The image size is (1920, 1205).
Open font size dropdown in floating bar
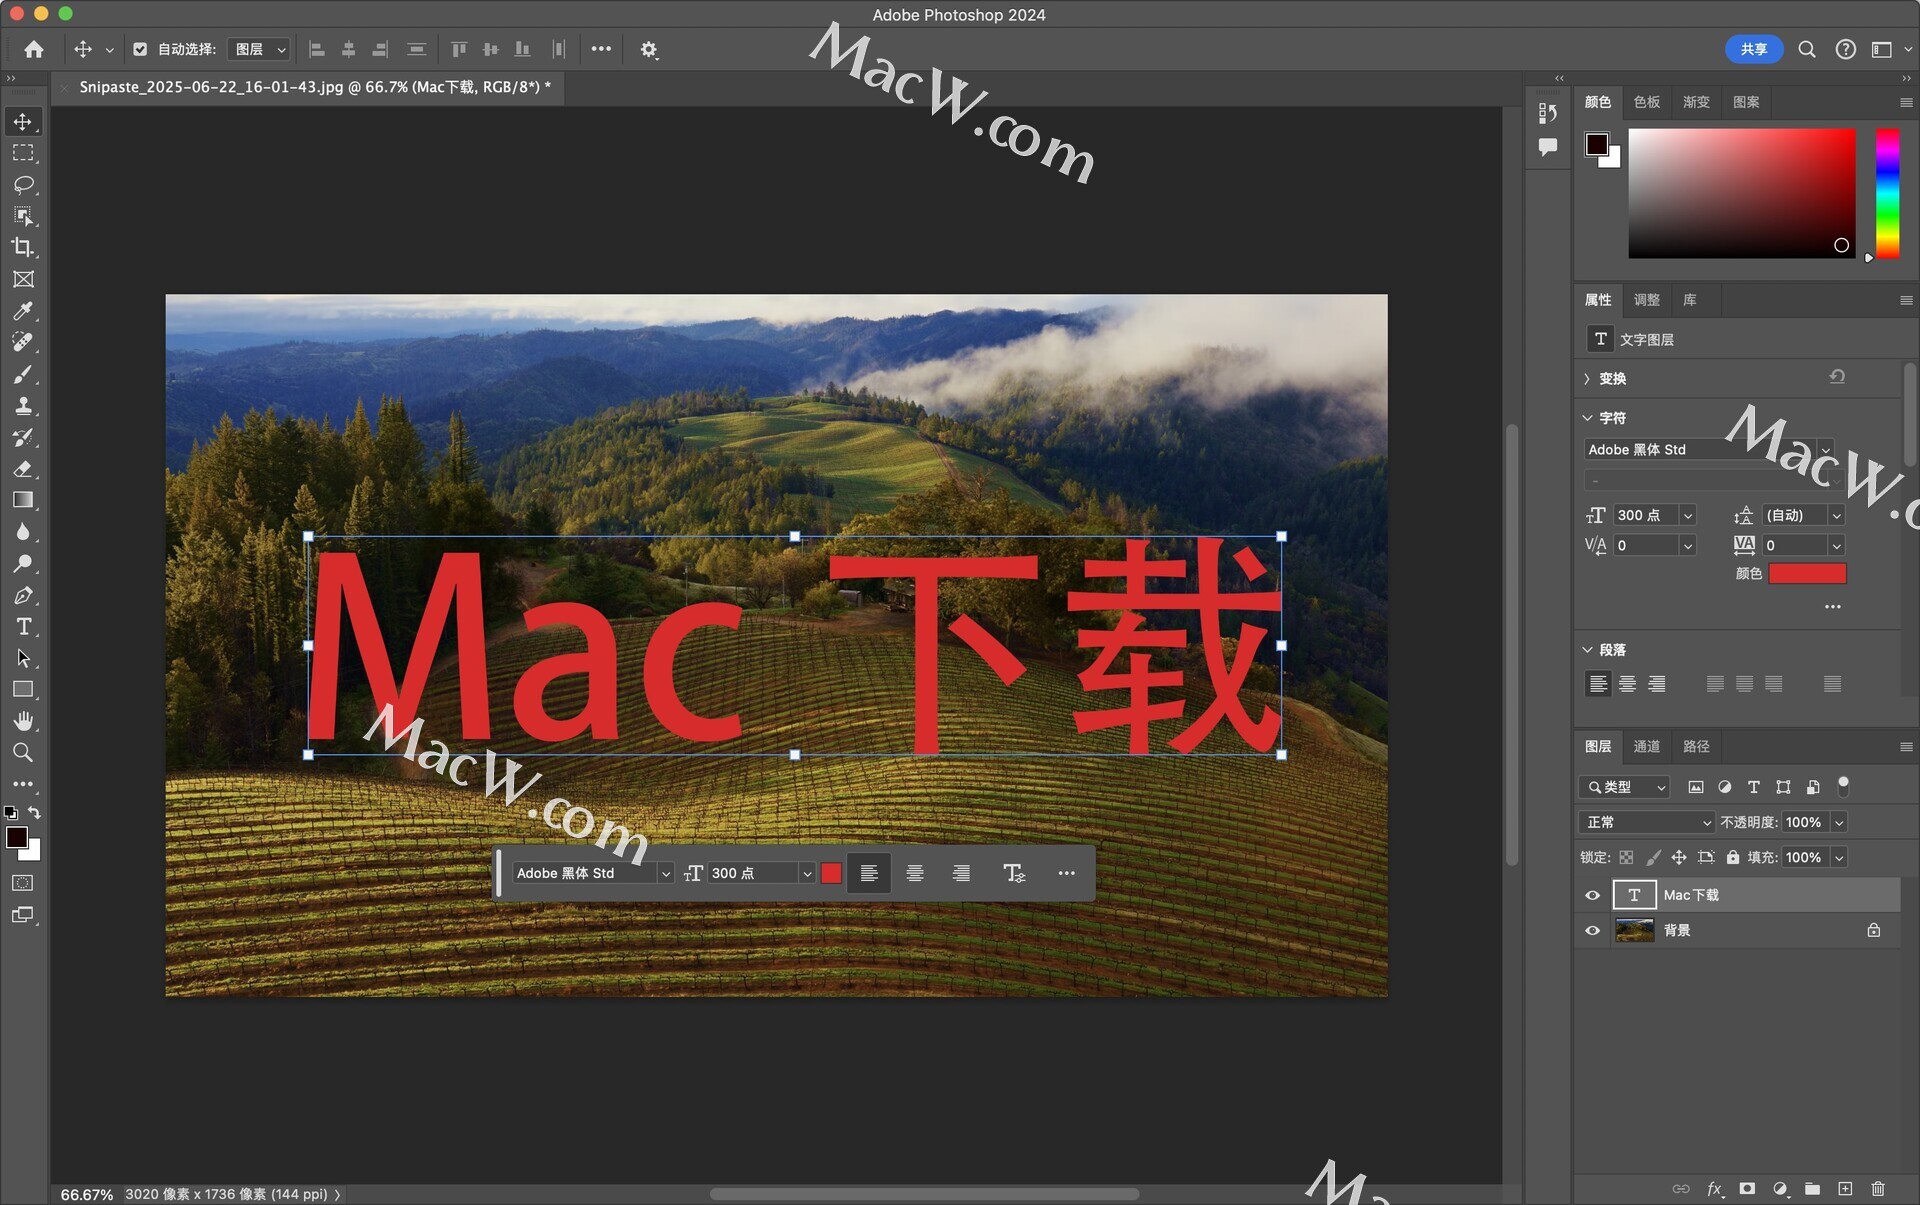(807, 873)
